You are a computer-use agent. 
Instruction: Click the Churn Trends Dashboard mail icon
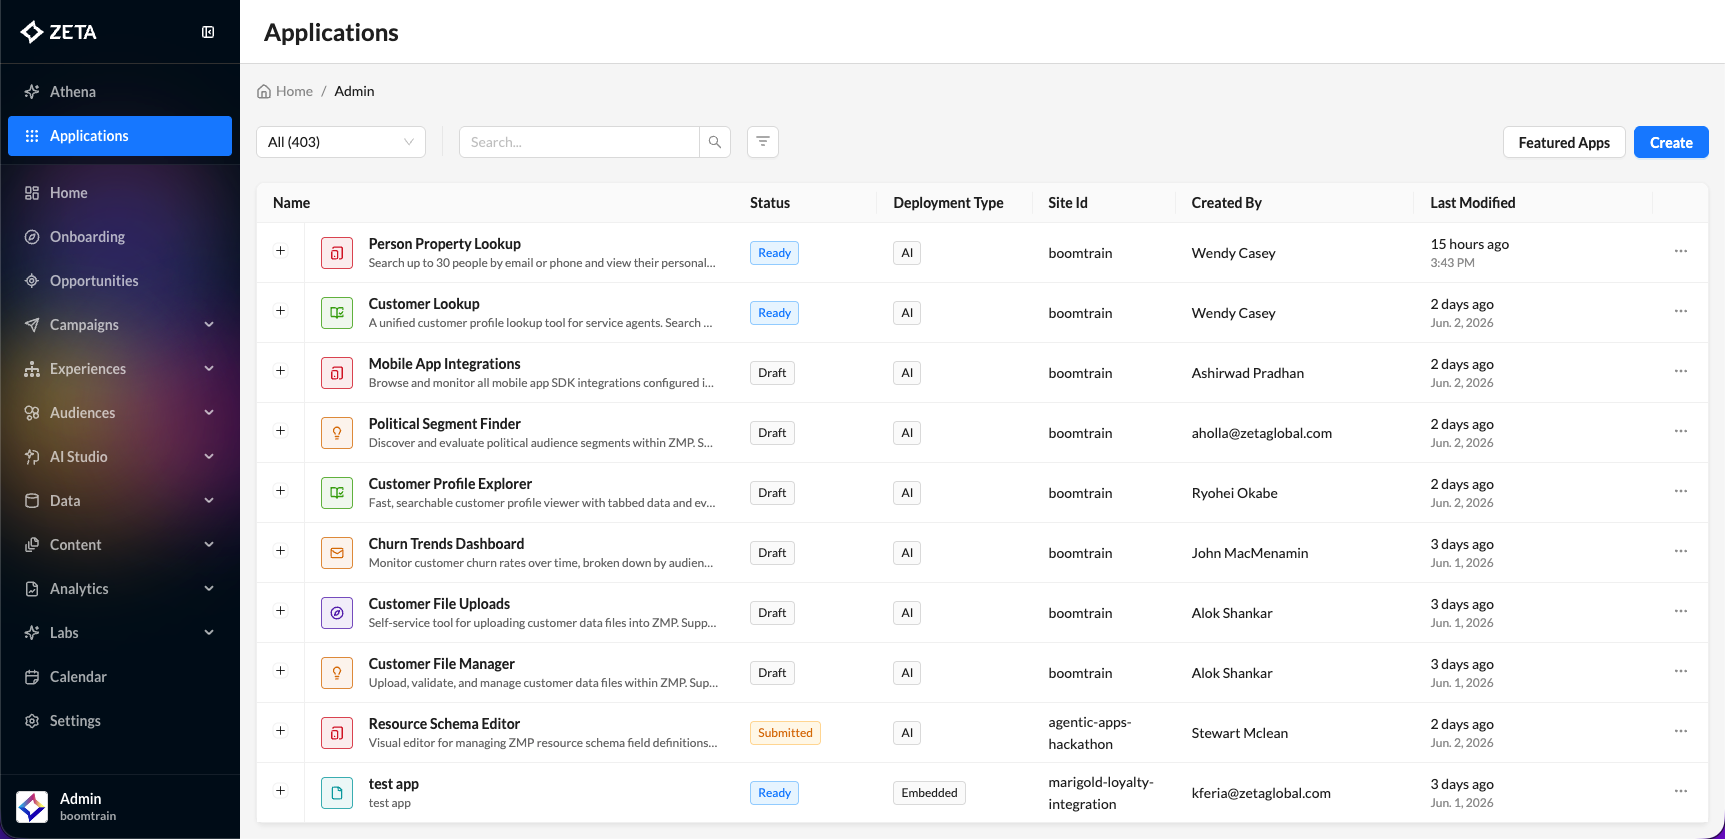(x=337, y=553)
